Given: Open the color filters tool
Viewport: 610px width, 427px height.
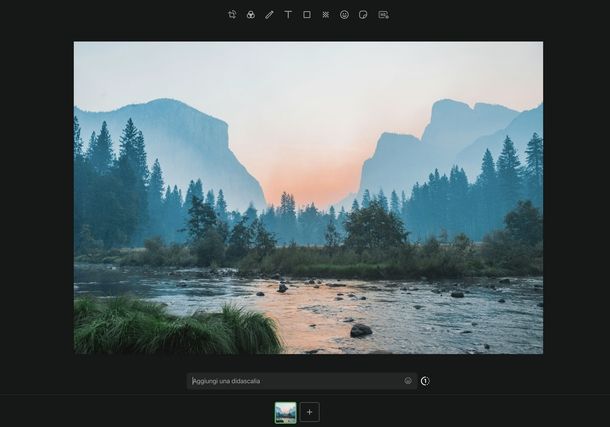Looking at the screenshot, I should [251, 15].
